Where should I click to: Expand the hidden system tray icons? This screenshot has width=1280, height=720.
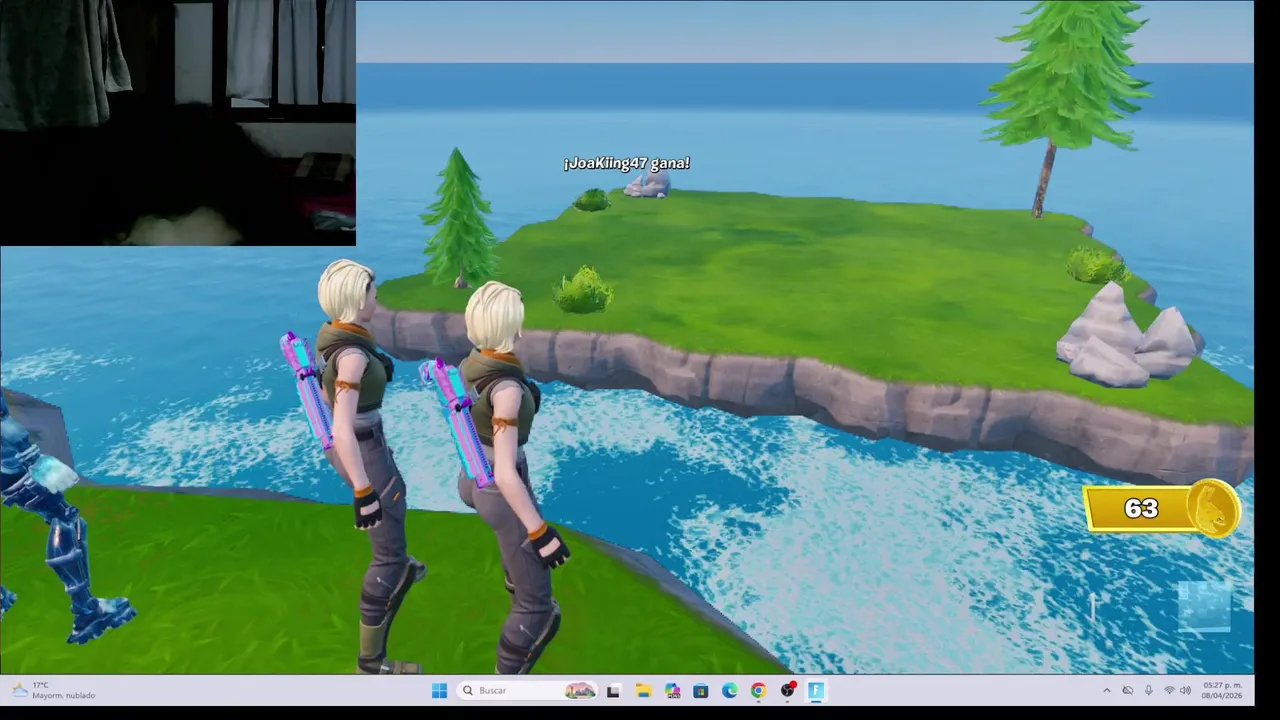point(1106,690)
